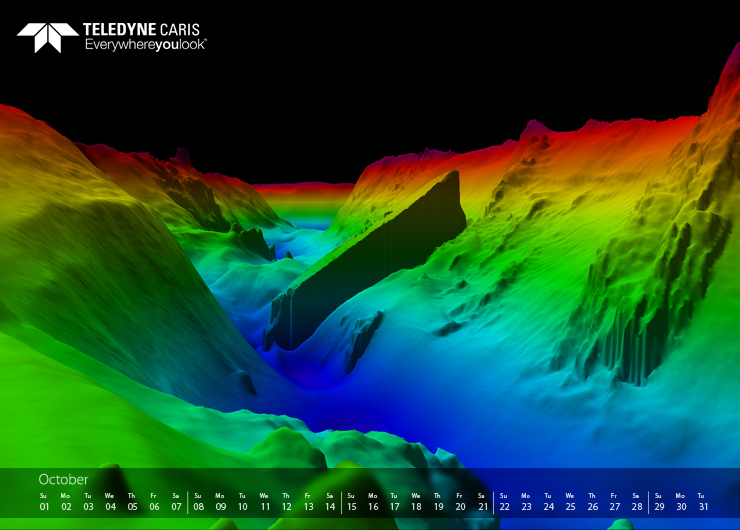Choose date 24 in October calendar

pyautogui.click(x=548, y=506)
